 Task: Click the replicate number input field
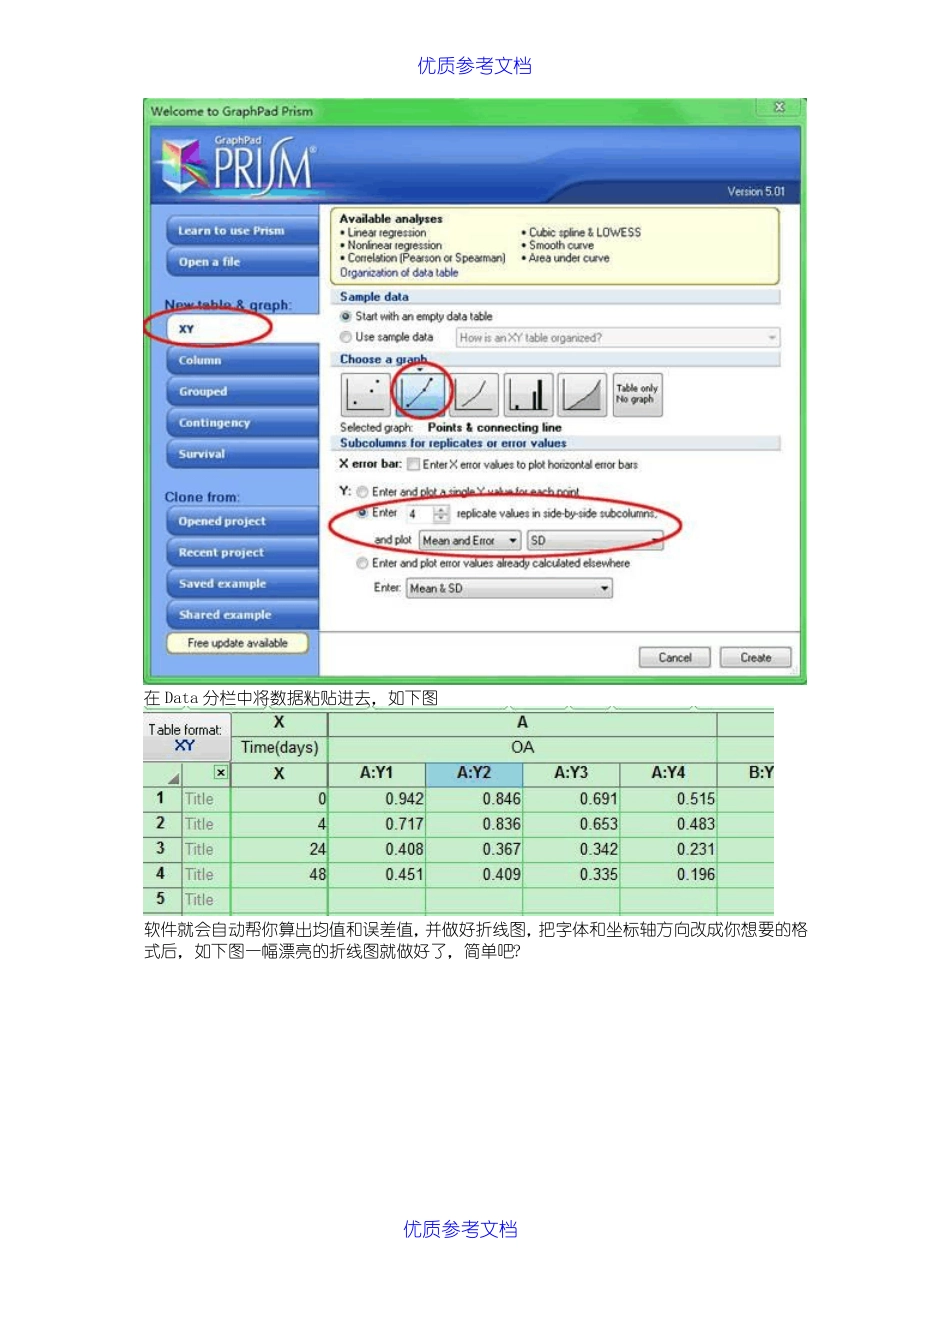[x=419, y=514]
